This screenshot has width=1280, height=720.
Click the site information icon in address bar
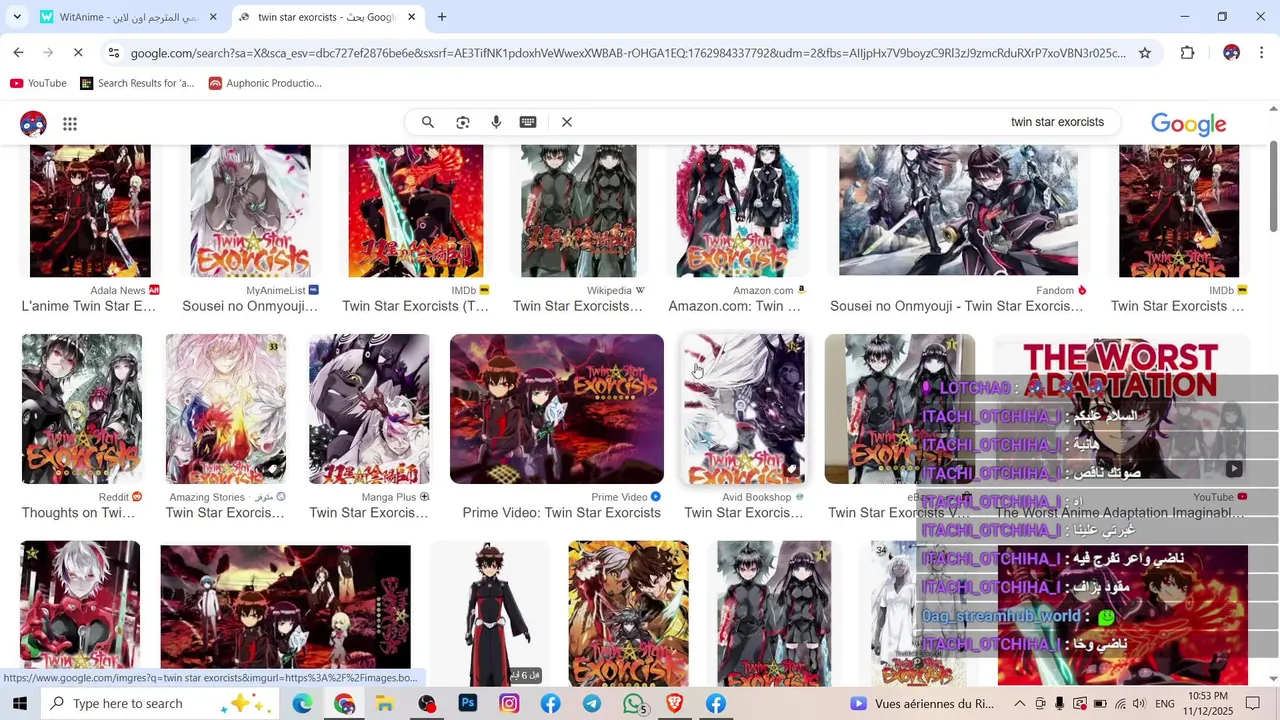click(x=114, y=53)
